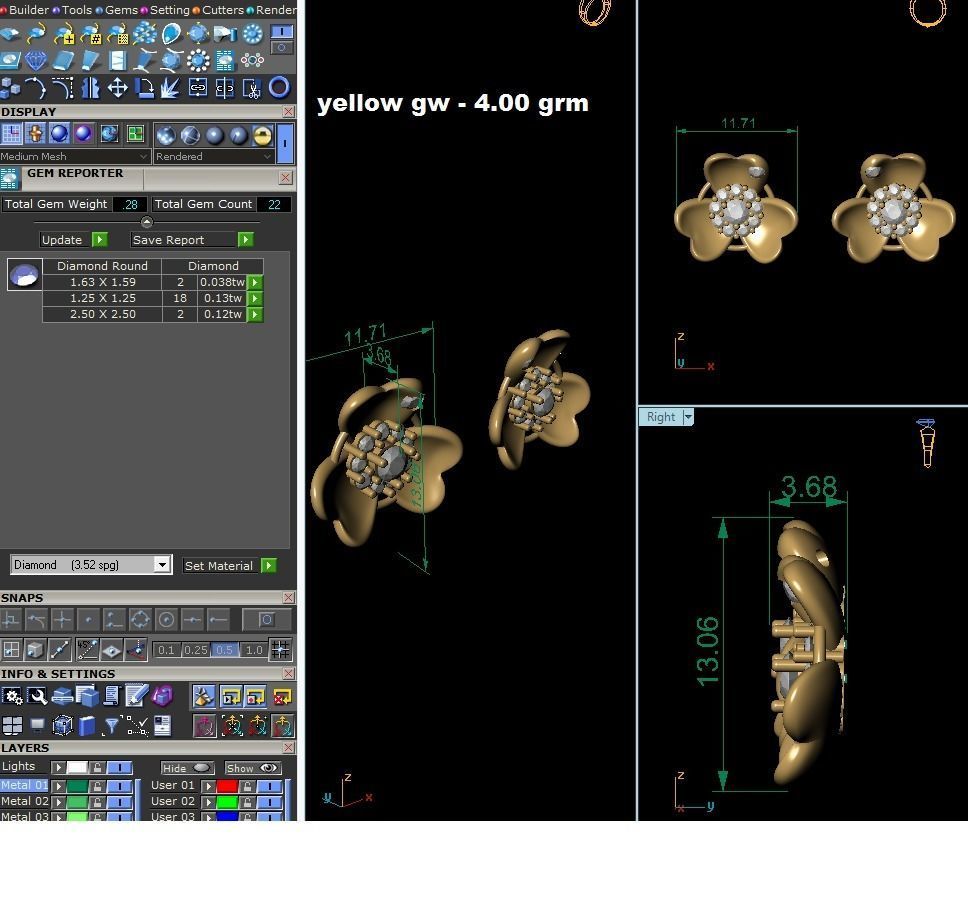This screenshot has width=968, height=902.
Task: Click the green grid display icon
Action: pyautogui.click(x=135, y=133)
